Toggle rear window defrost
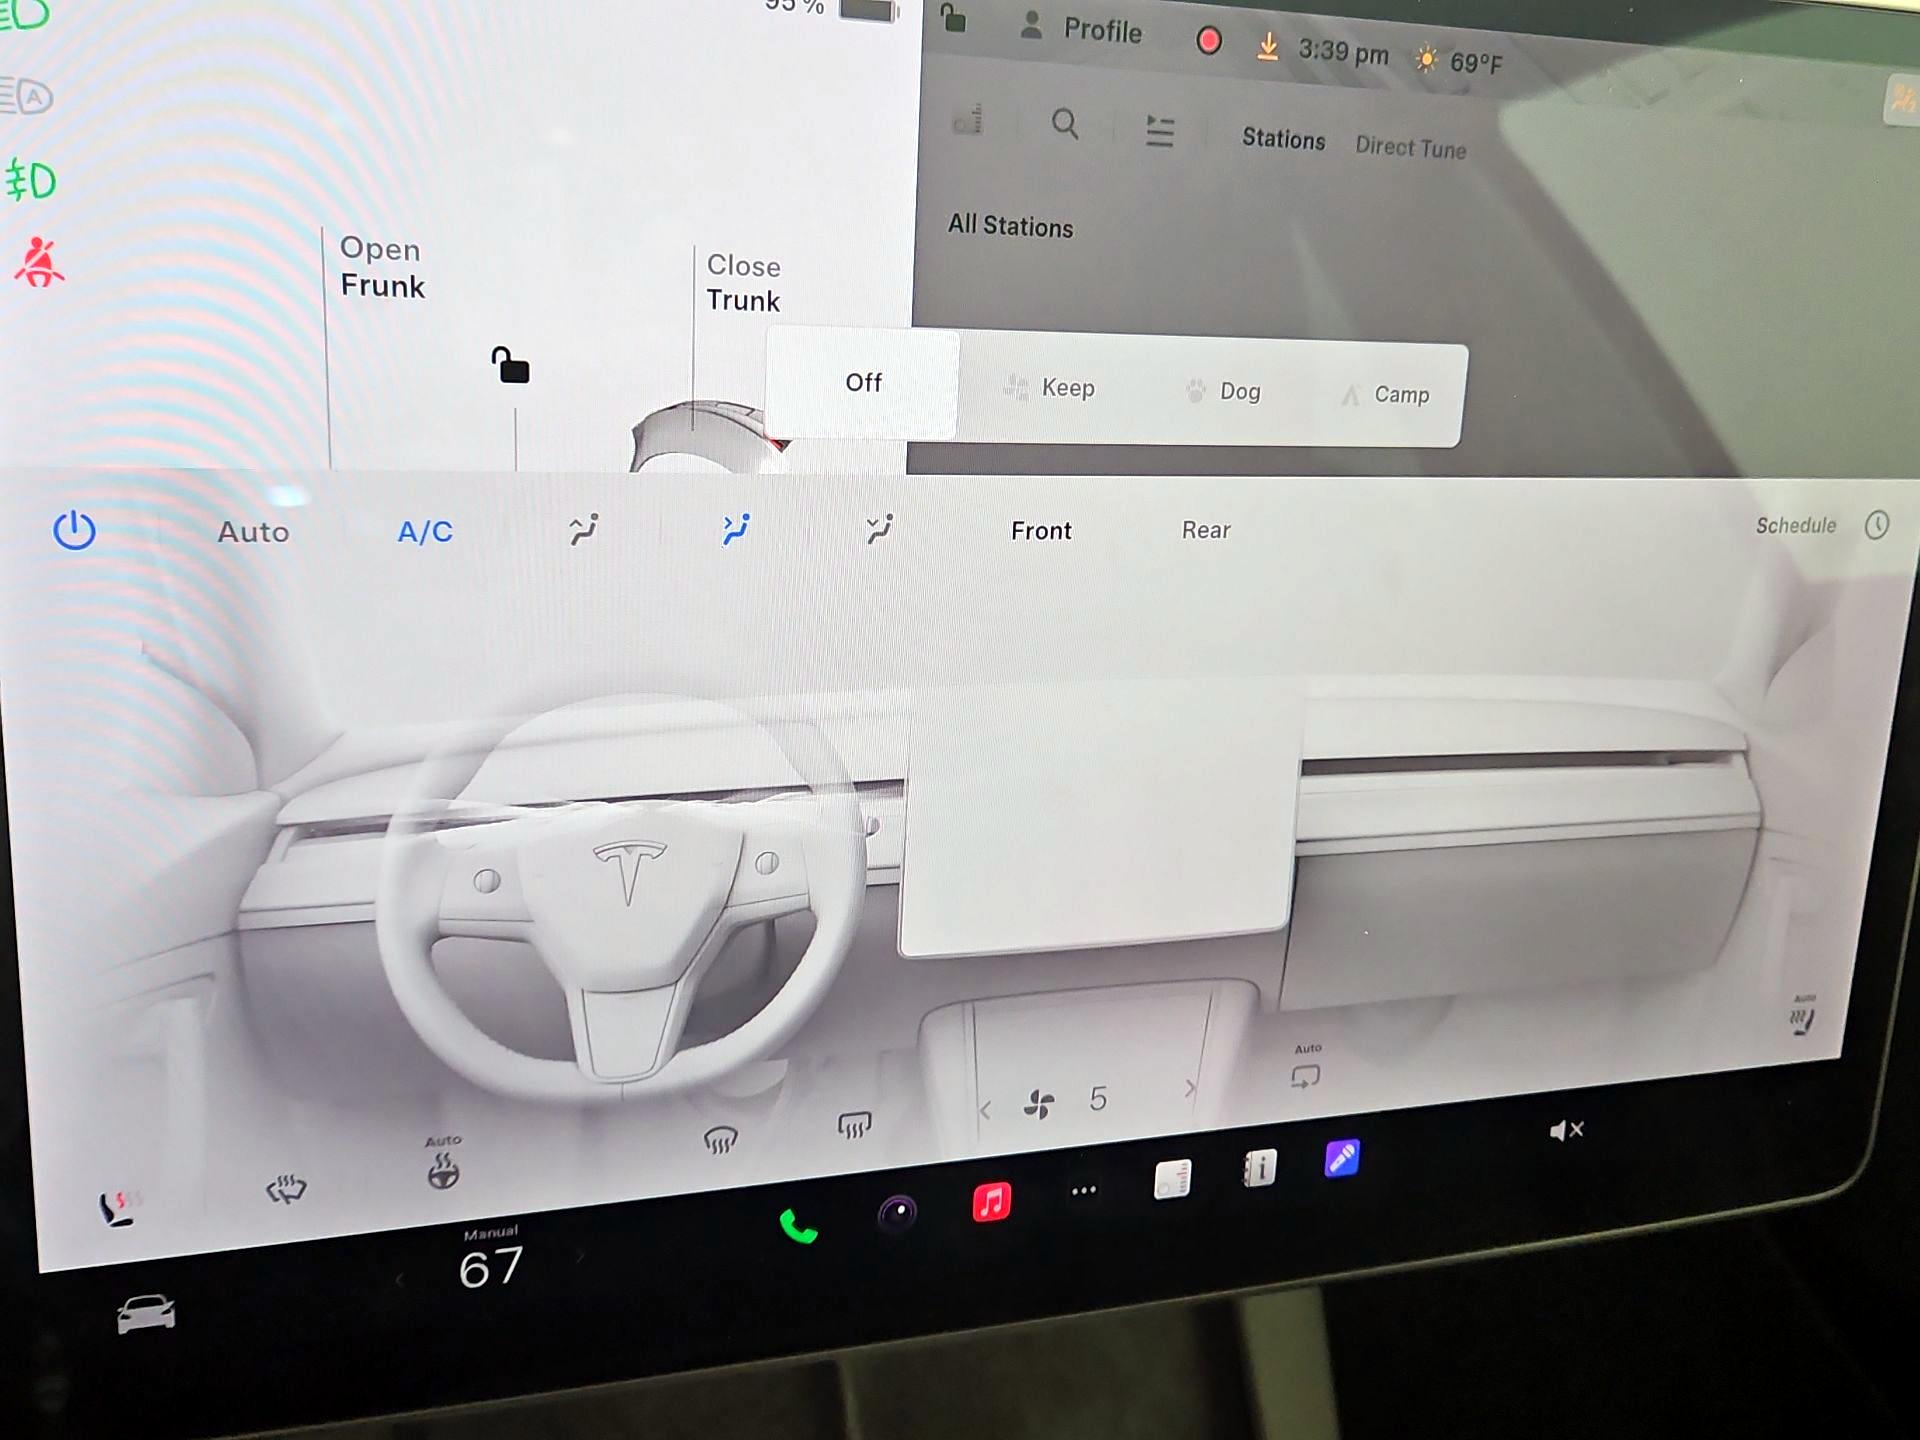This screenshot has width=1920, height=1440. [854, 1125]
